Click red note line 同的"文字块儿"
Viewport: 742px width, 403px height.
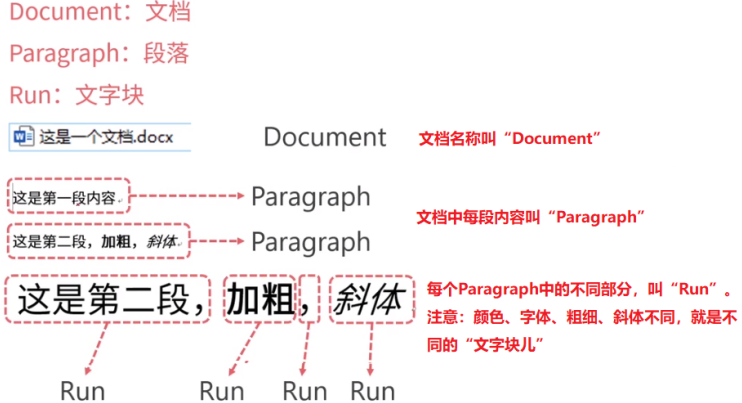[485, 345]
